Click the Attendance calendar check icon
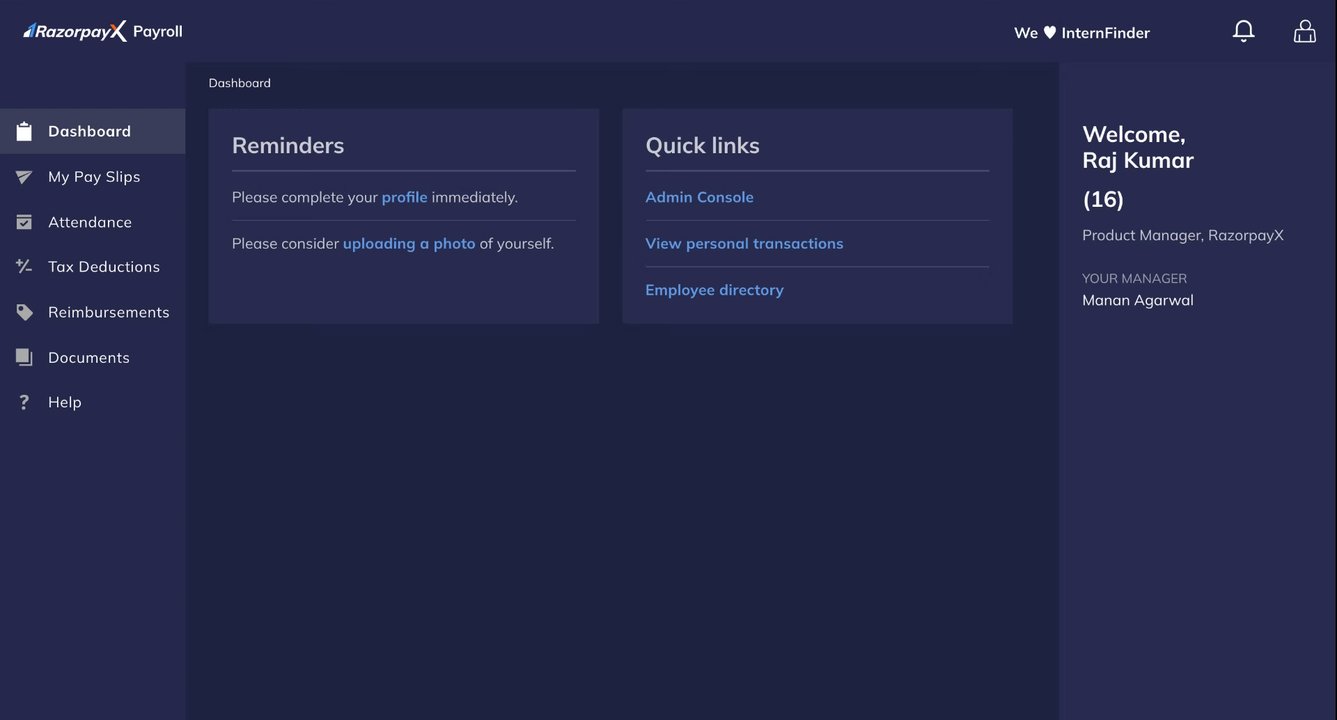This screenshot has width=1337, height=720. pos(24,222)
